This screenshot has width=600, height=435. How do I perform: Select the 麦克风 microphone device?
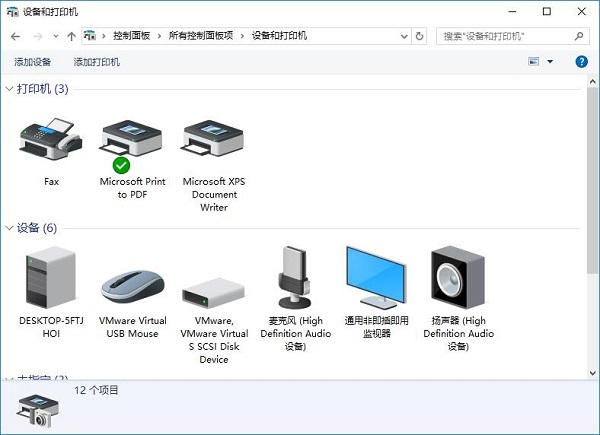pyautogui.click(x=295, y=278)
